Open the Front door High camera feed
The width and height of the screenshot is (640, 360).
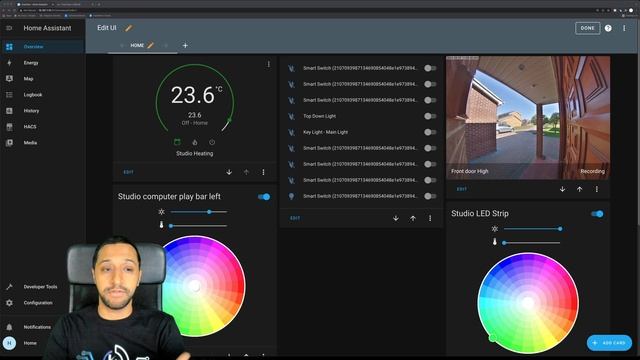coord(528,118)
